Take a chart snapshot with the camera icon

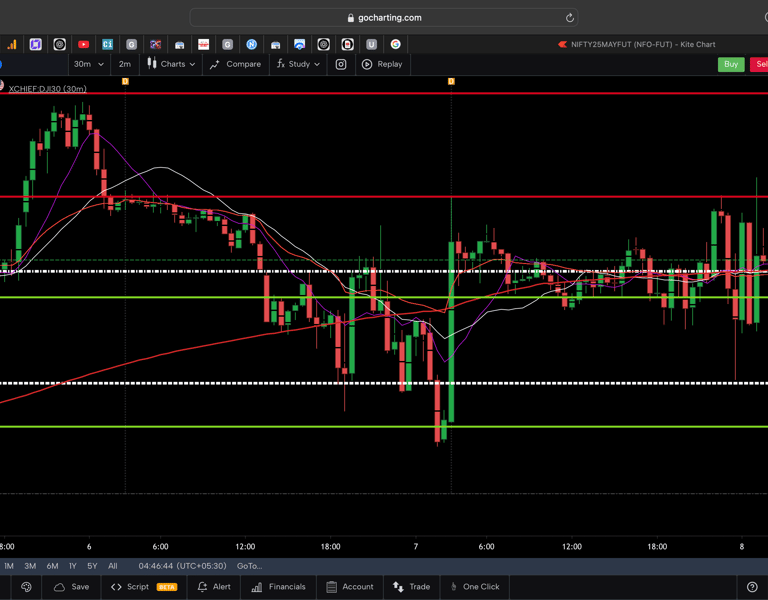click(341, 64)
